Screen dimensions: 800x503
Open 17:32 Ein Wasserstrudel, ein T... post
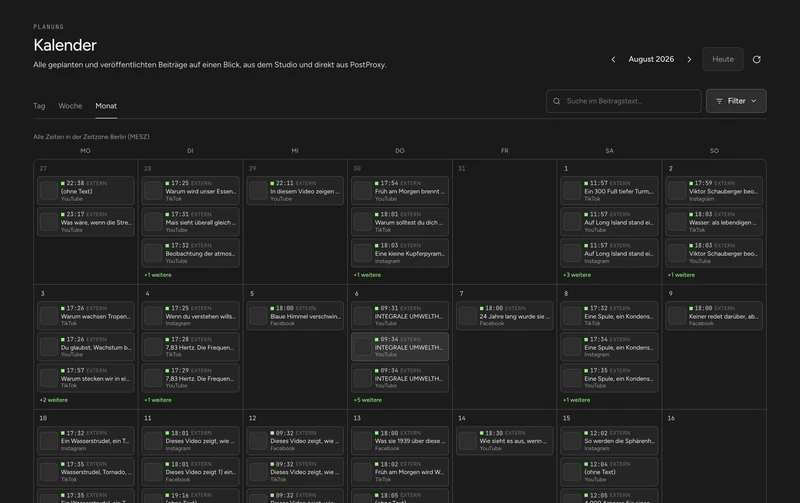point(86,441)
